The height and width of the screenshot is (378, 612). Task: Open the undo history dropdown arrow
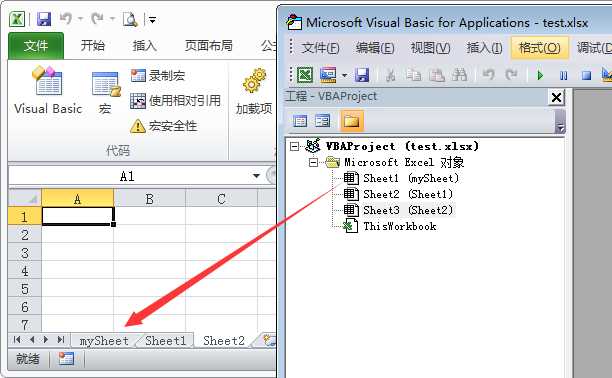coord(81,18)
